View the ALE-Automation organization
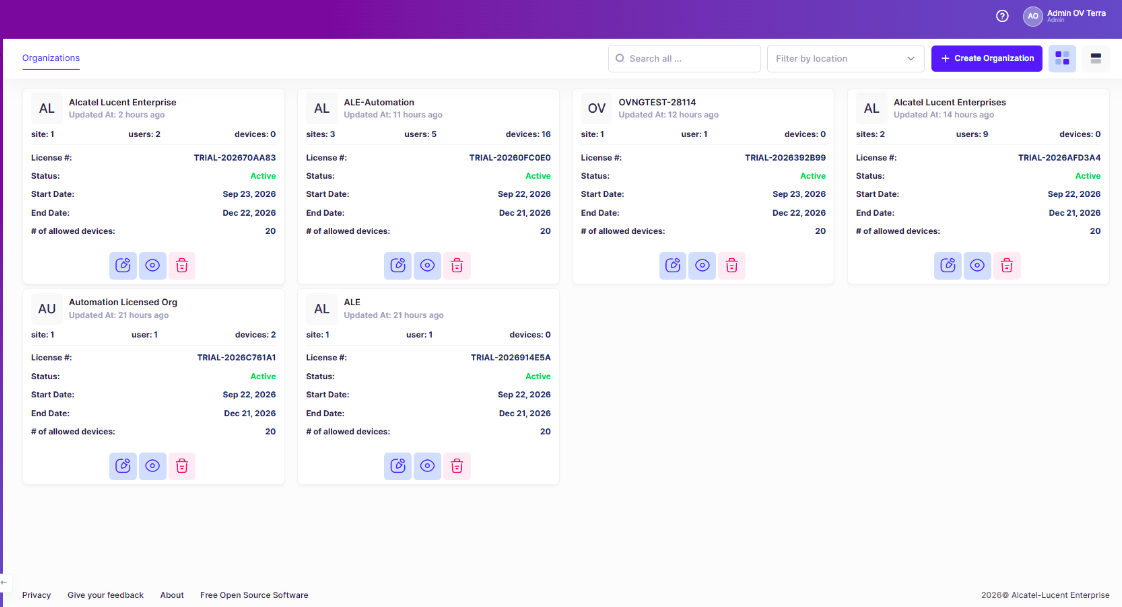The width and height of the screenshot is (1122, 607). (427, 266)
